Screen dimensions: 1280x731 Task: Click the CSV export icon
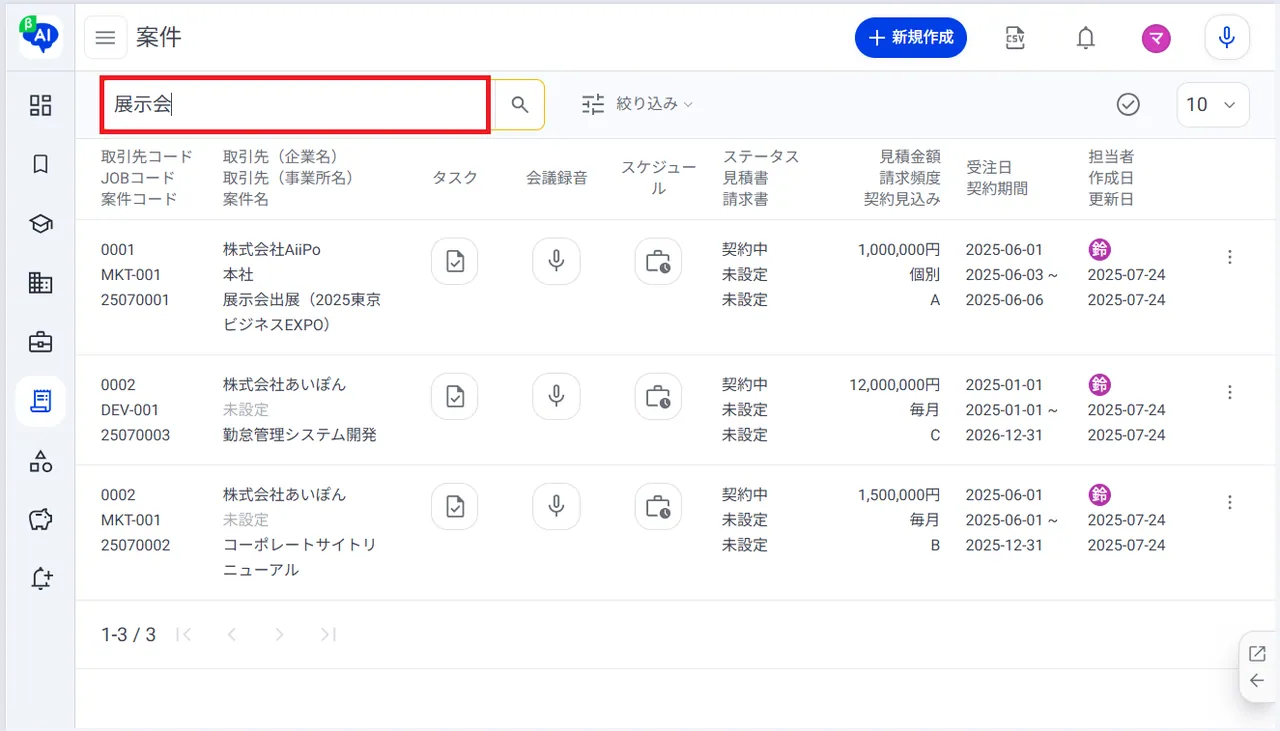point(1015,38)
